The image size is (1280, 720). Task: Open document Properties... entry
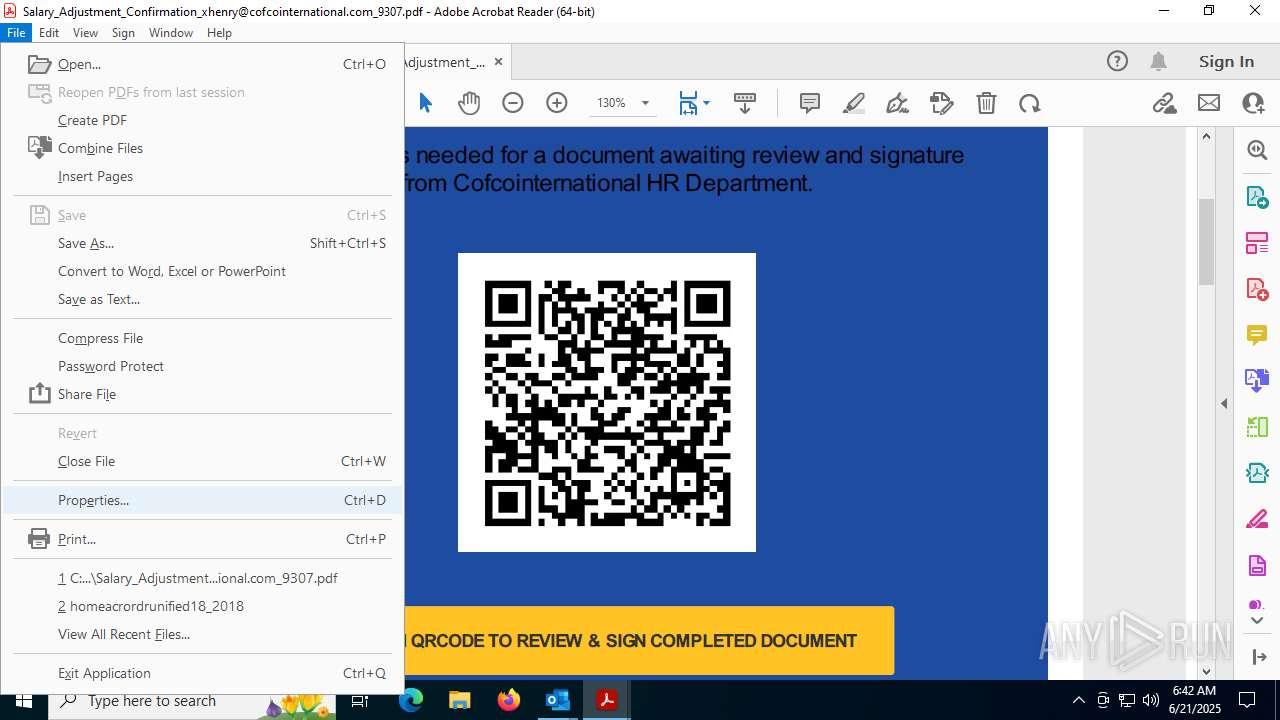click(x=203, y=500)
